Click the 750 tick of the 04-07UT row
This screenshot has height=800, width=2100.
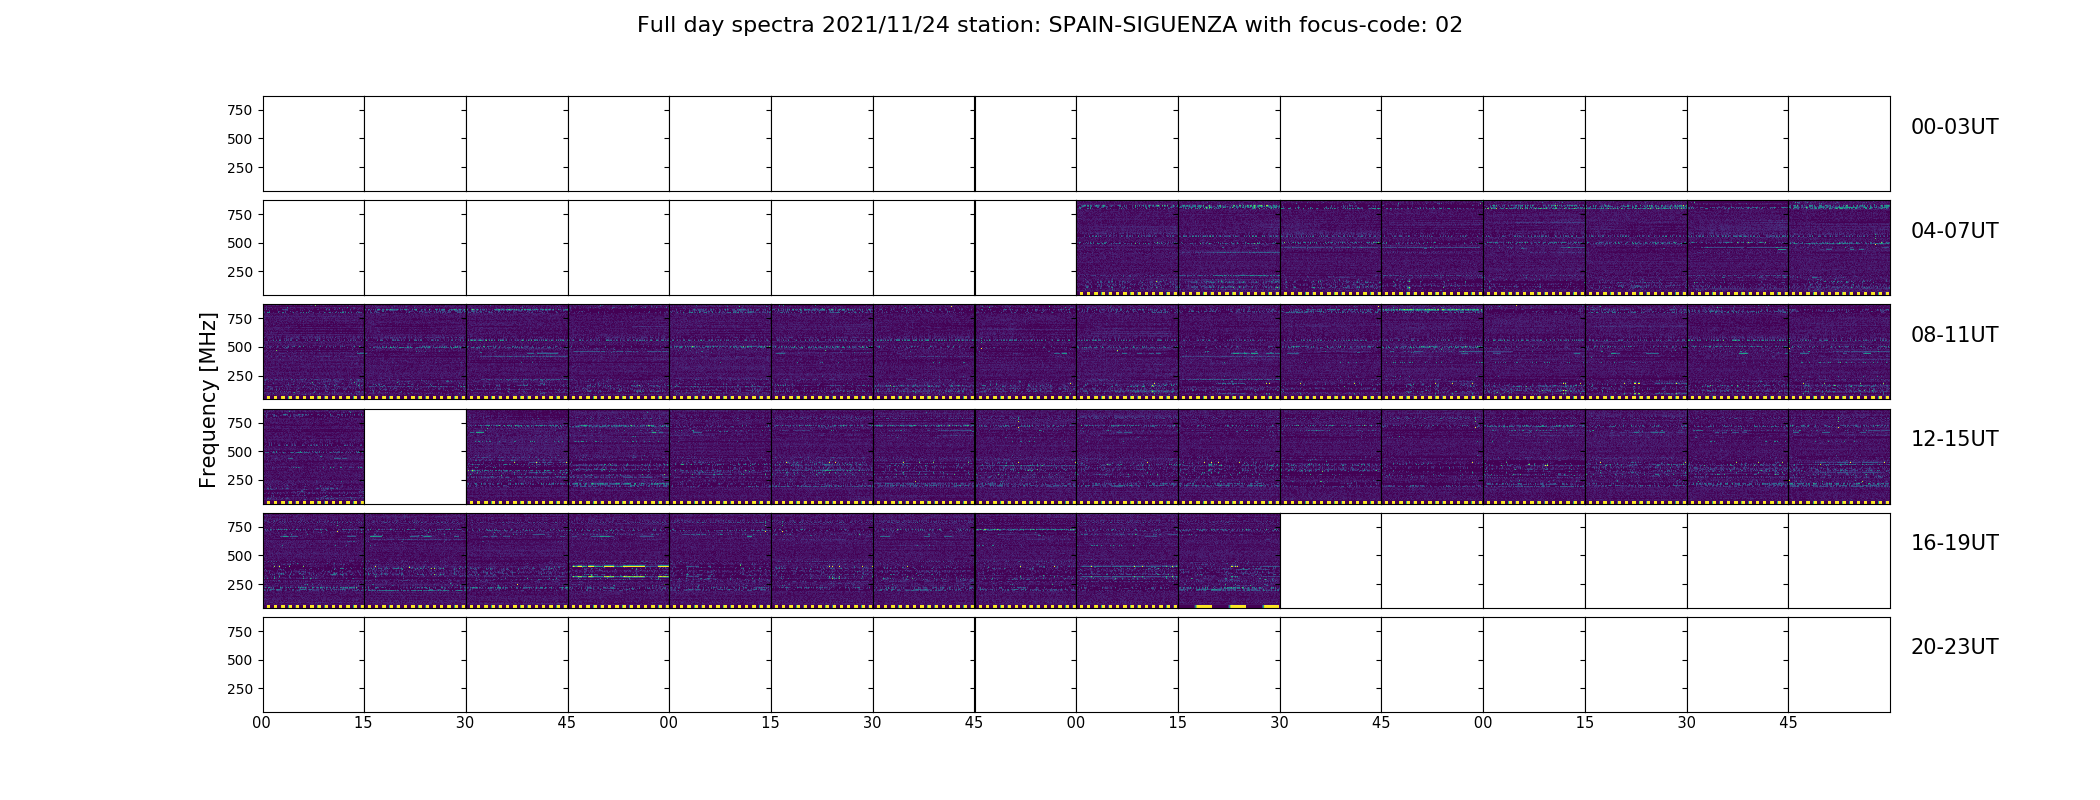point(240,214)
